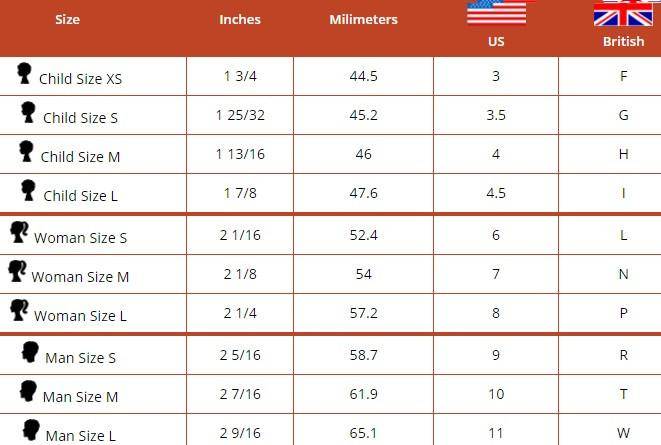Click the Child Size XS head icon
This screenshot has width=661, height=445.
pyautogui.click(x=25, y=73)
